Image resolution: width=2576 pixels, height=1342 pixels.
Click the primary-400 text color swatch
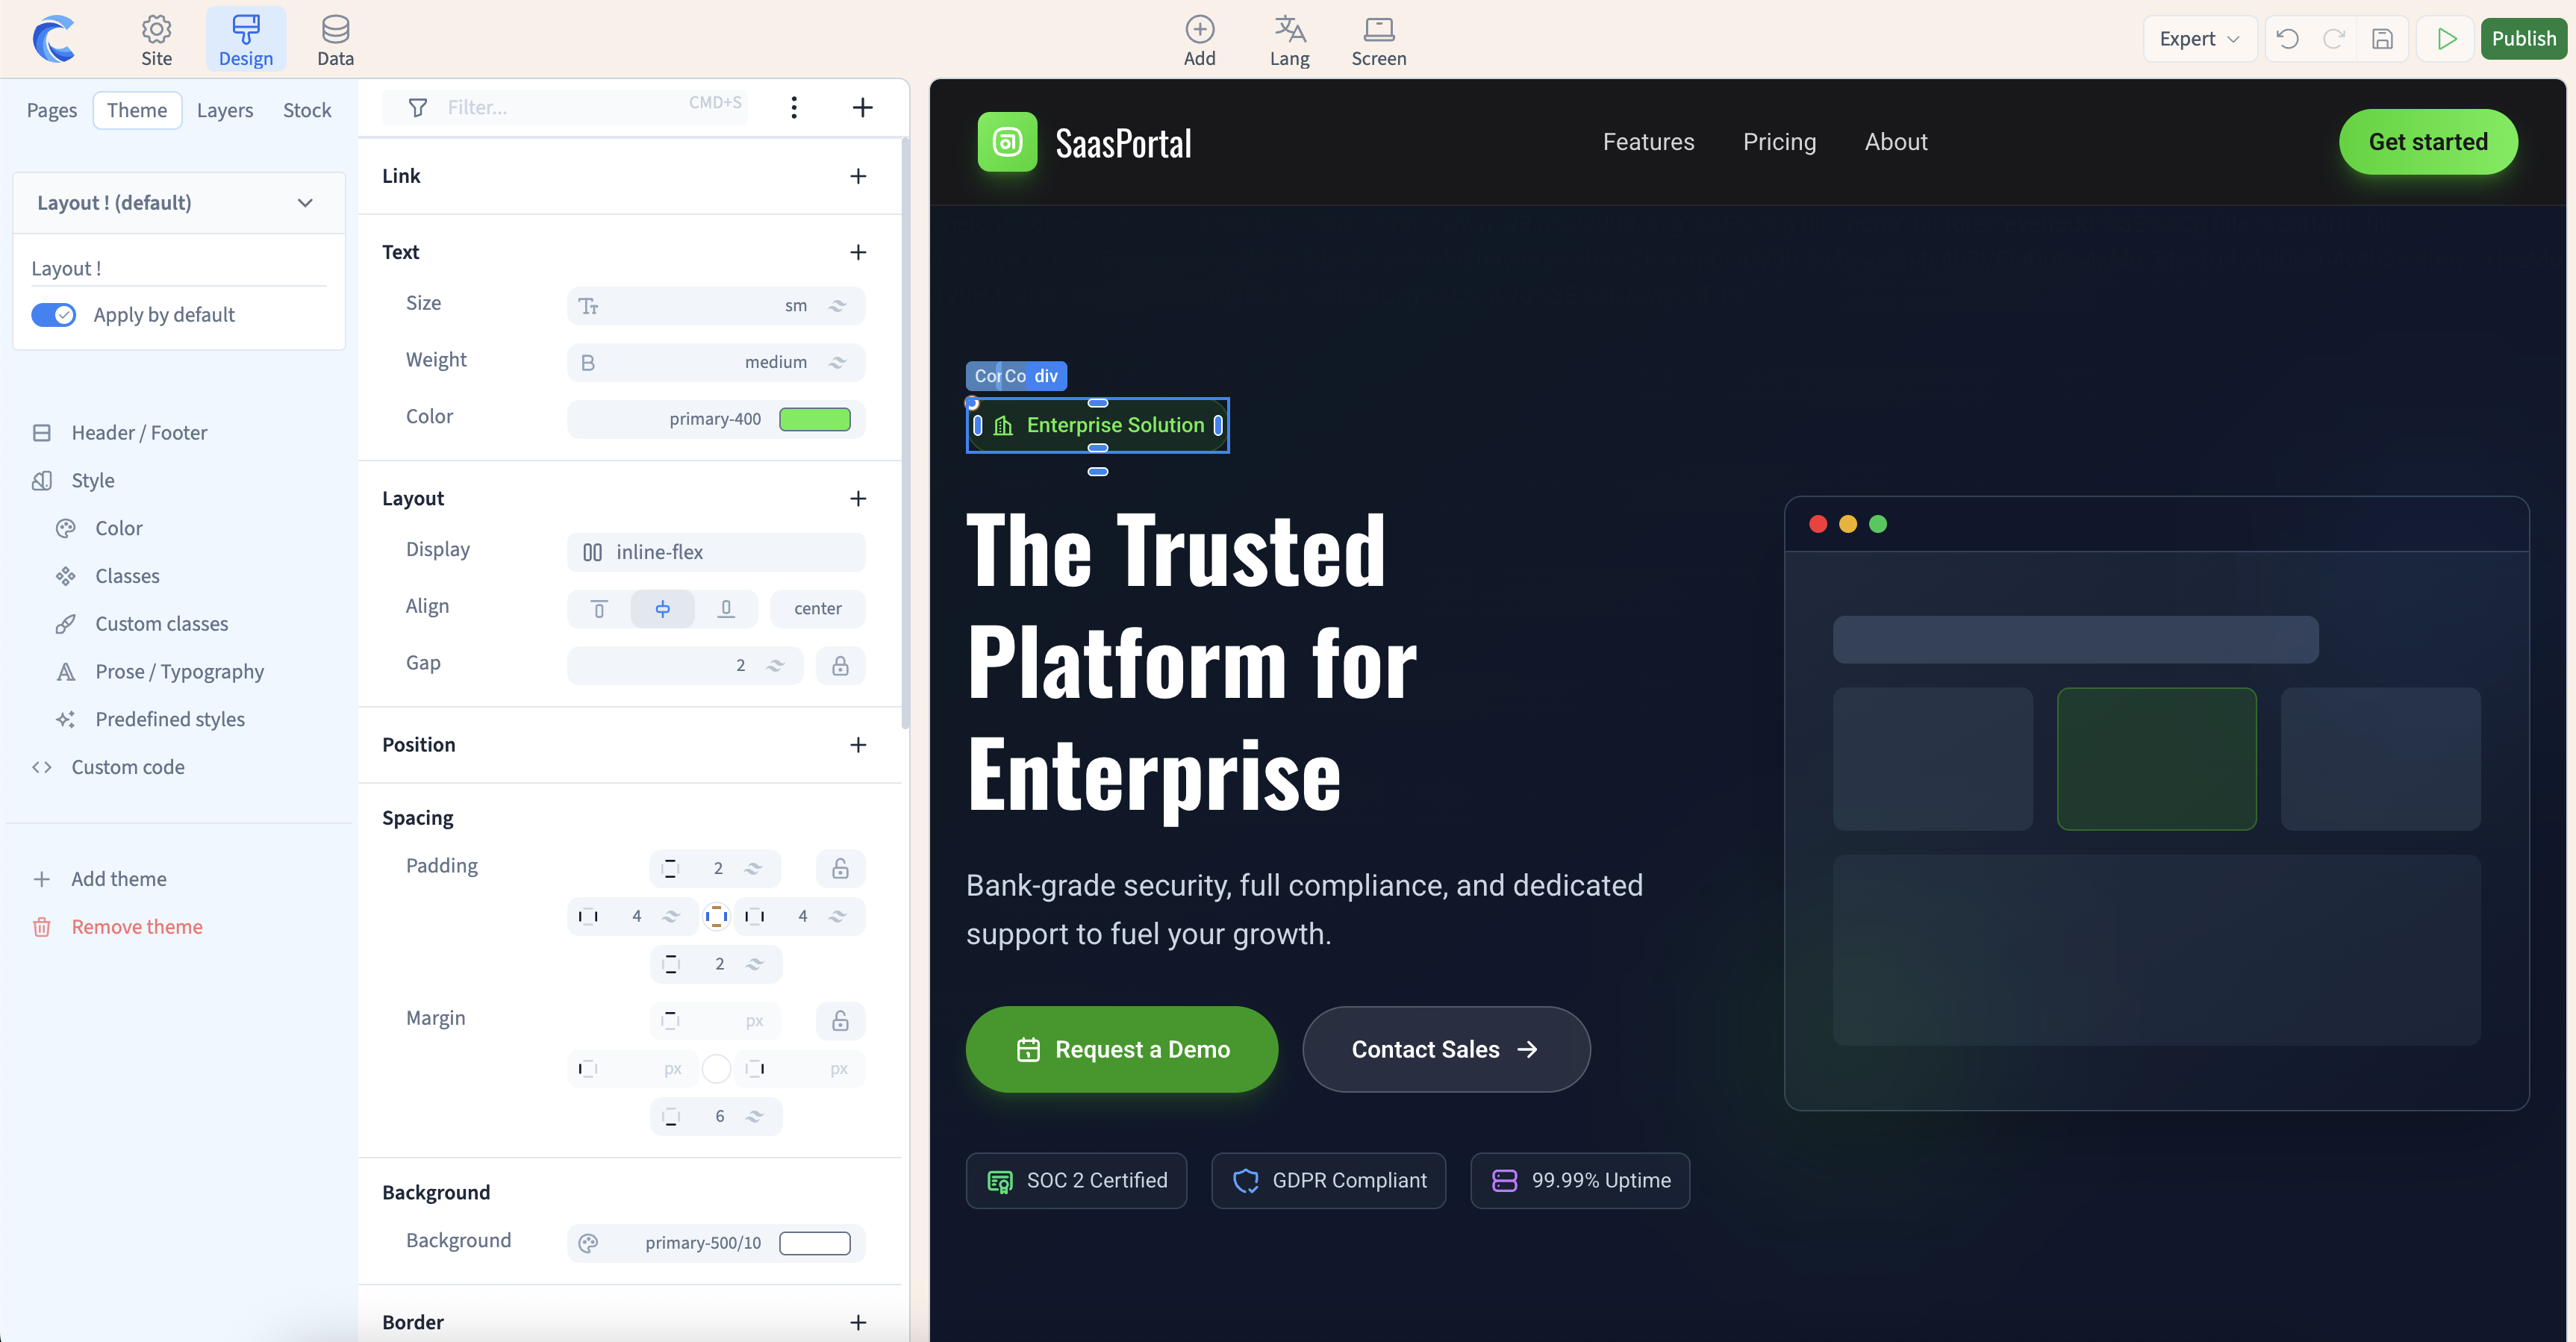[x=814, y=419]
